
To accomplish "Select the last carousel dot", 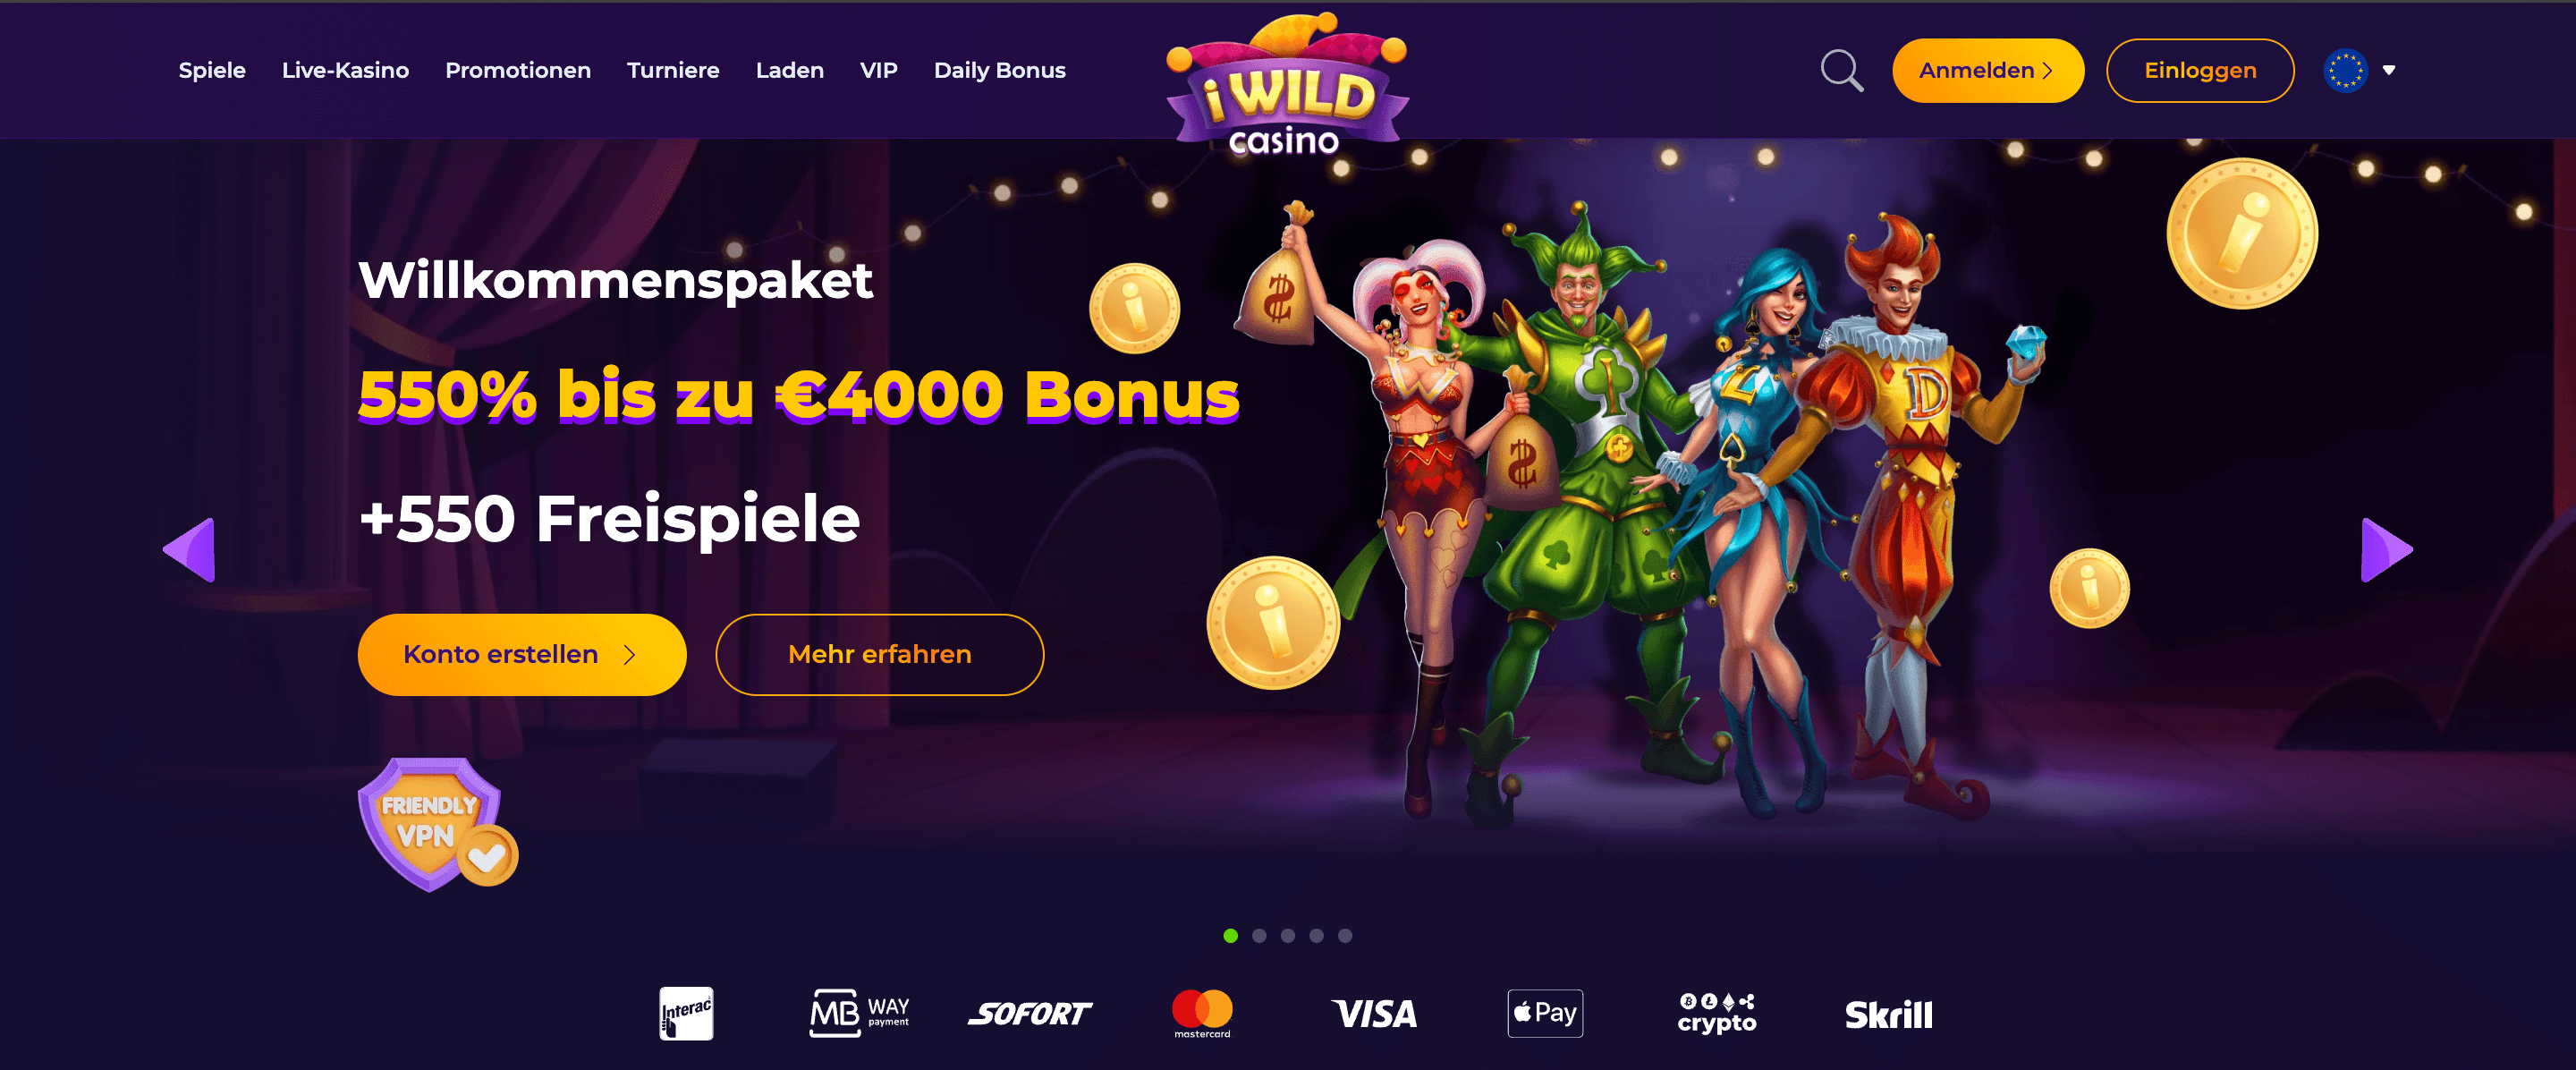I will 1345,936.
